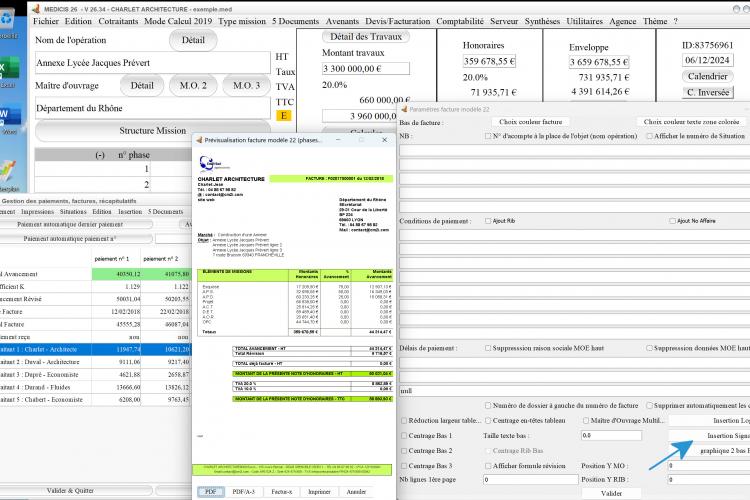This screenshot has width=750, height=500.
Task: Tick Centrage en-têtes tableau checkbox
Action: [x=488, y=420]
